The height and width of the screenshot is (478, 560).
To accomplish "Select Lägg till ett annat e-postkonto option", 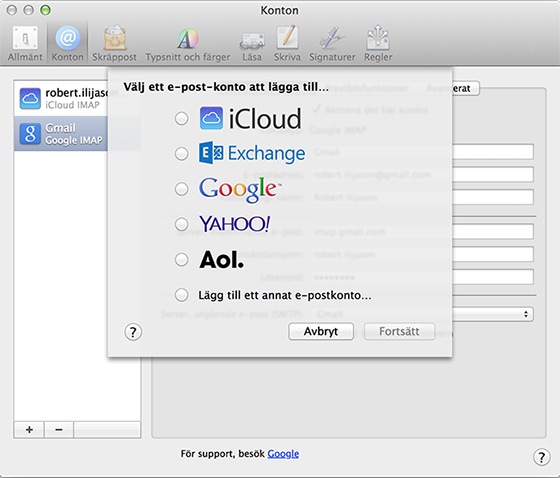I will tap(181, 295).
